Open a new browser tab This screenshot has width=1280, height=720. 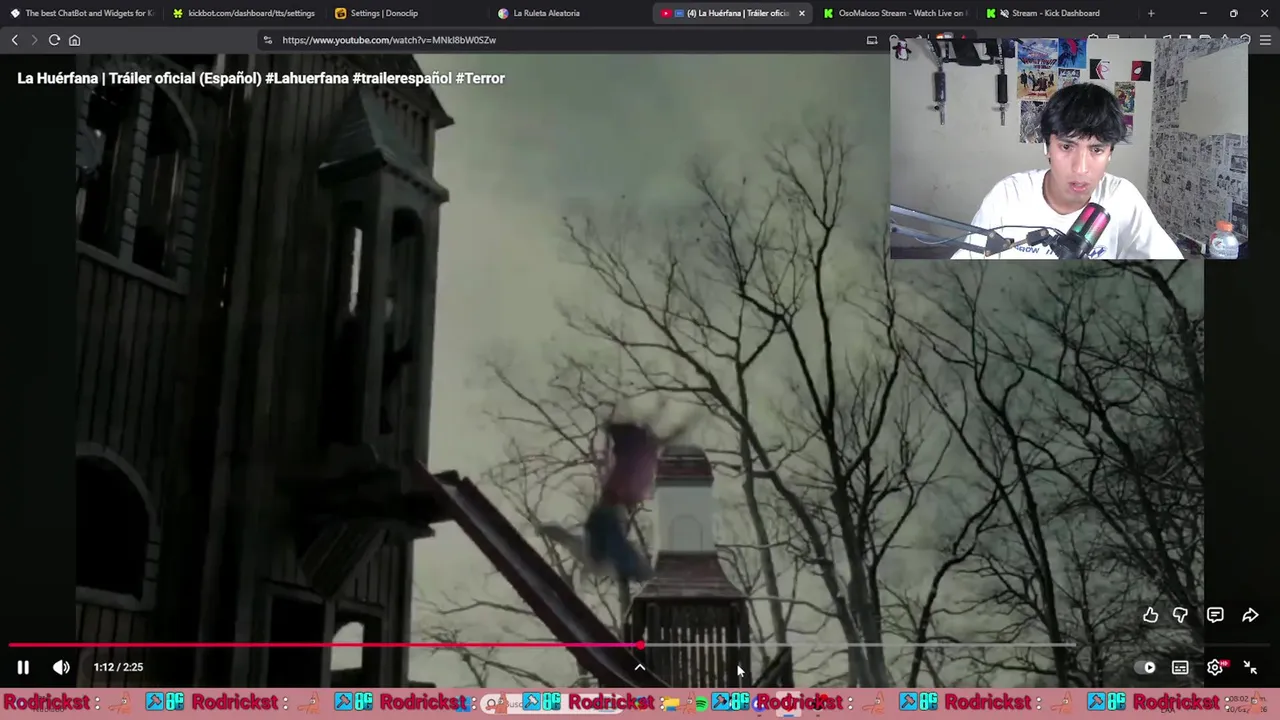point(1151,13)
